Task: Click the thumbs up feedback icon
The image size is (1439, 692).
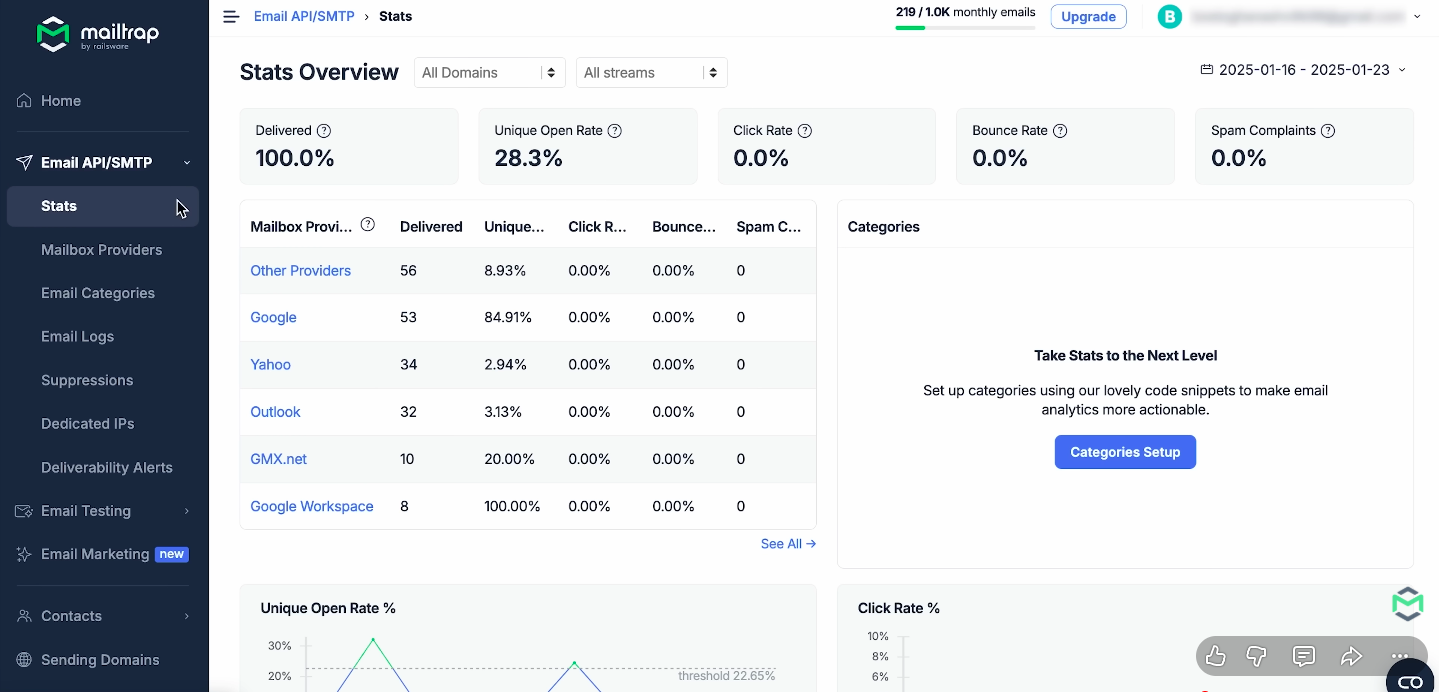Action: click(1216, 656)
